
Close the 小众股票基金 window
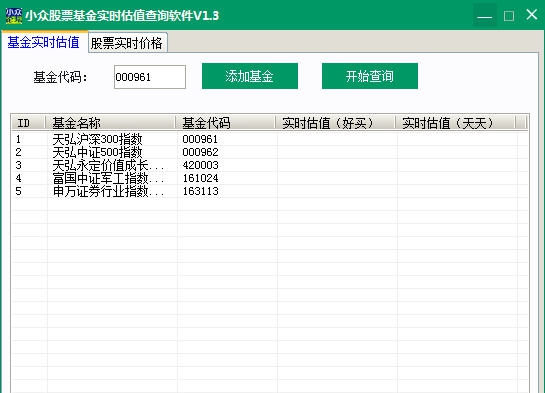tap(532, 15)
